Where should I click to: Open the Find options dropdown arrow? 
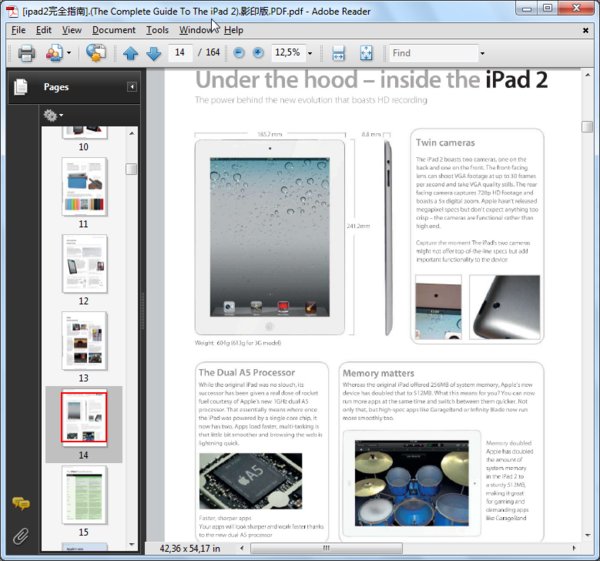point(482,53)
